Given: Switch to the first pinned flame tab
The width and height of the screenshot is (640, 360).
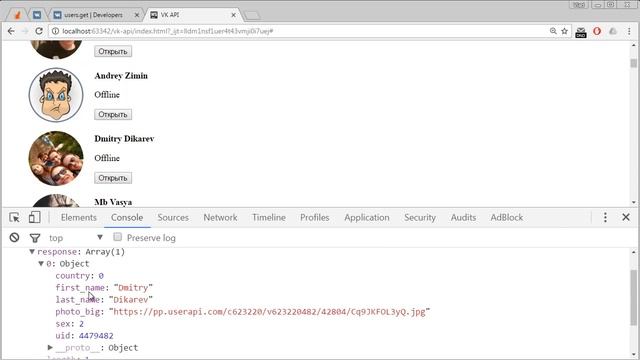Looking at the screenshot, I should tap(17, 15).
